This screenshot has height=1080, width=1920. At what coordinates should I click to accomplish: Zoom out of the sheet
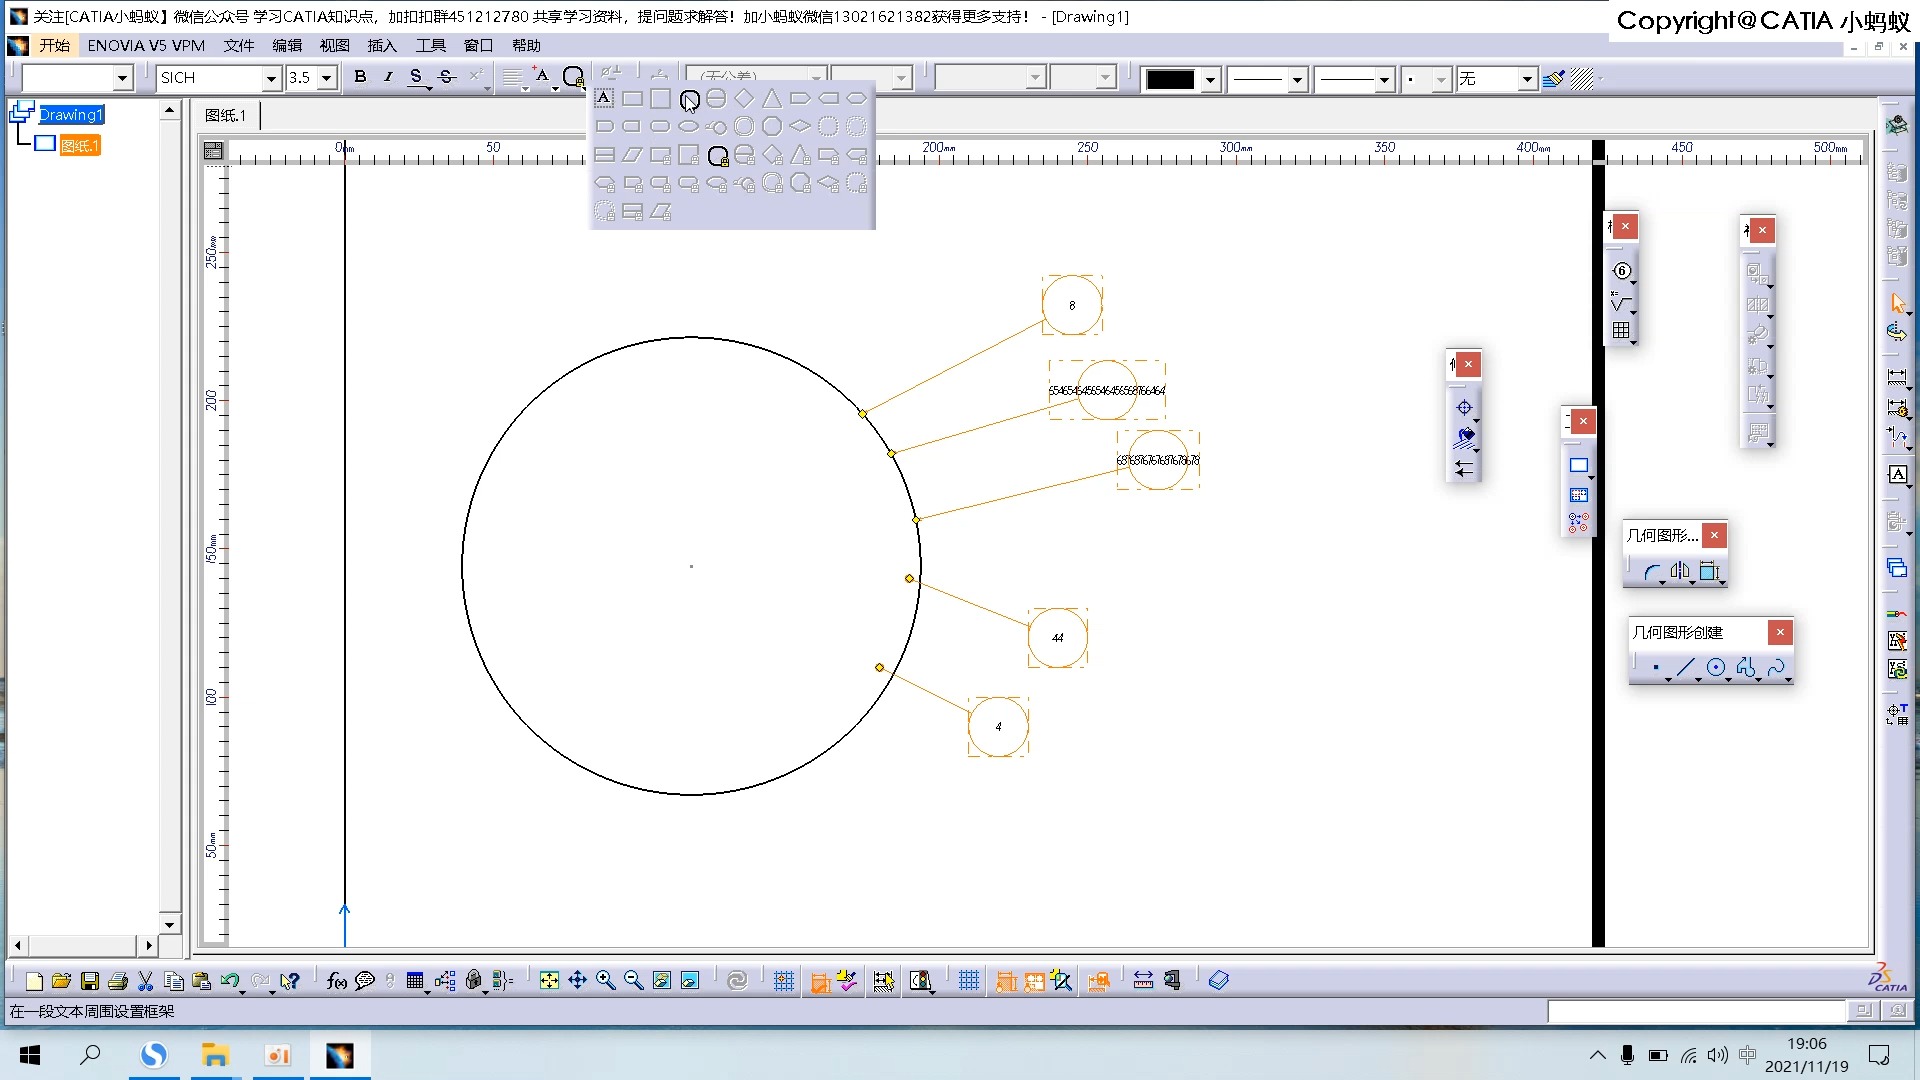(x=633, y=981)
